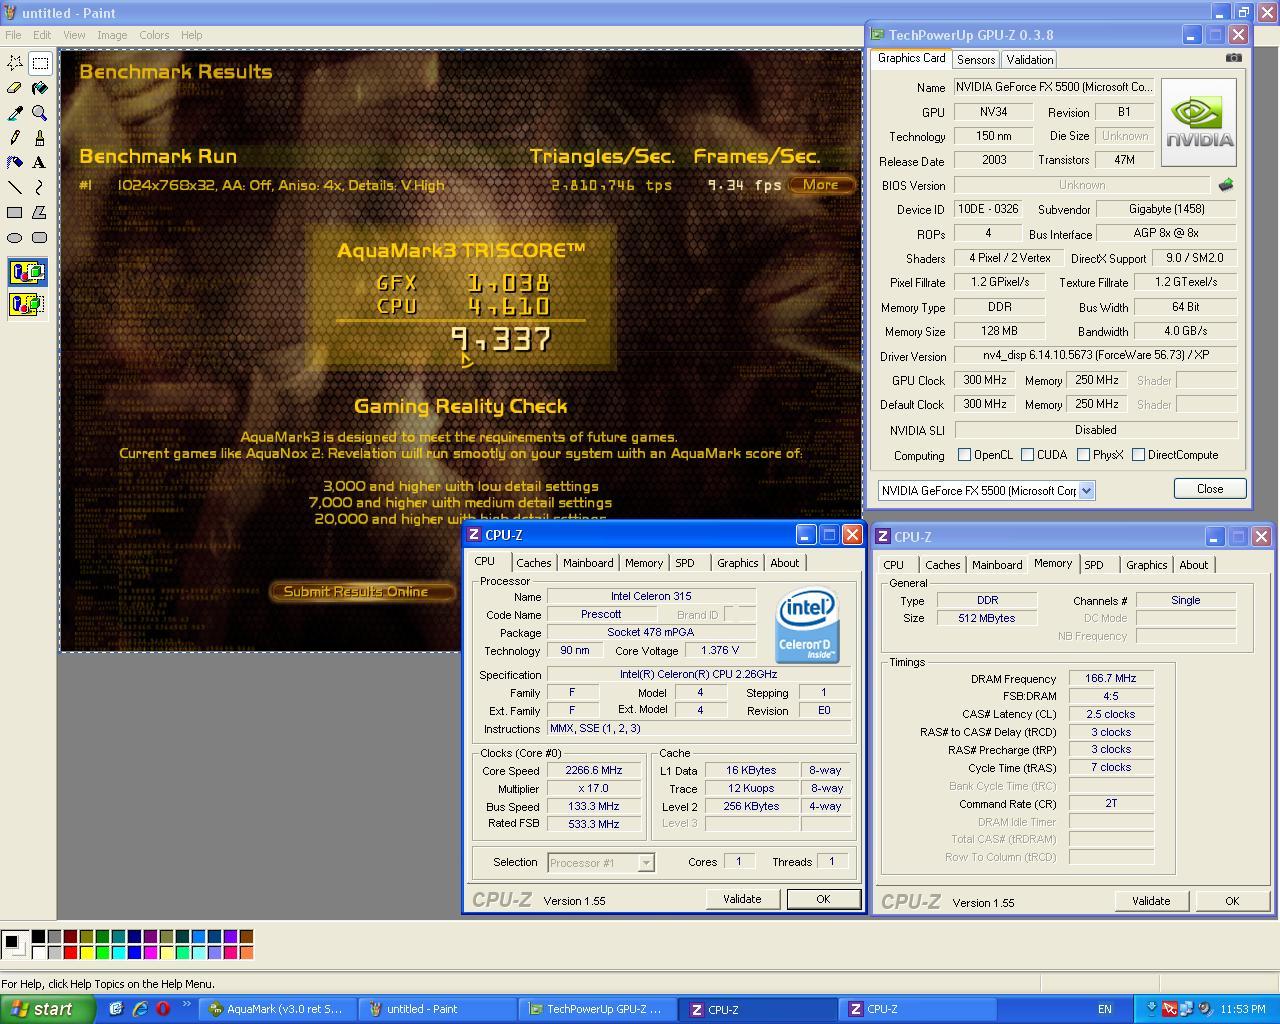Click OK in the right CPU-Z memory window
This screenshot has height=1024, width=1280.
[x=1232, y=901]
